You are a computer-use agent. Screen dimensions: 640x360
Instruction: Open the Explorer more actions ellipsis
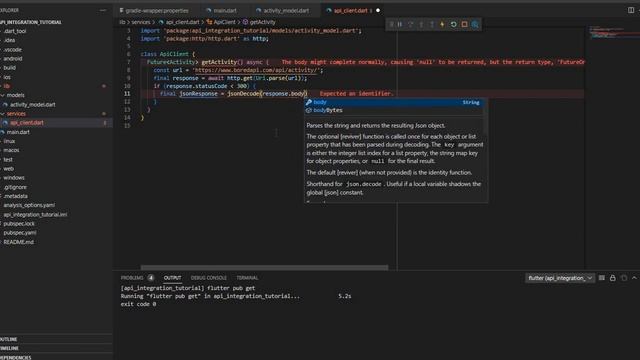(102, 10)
